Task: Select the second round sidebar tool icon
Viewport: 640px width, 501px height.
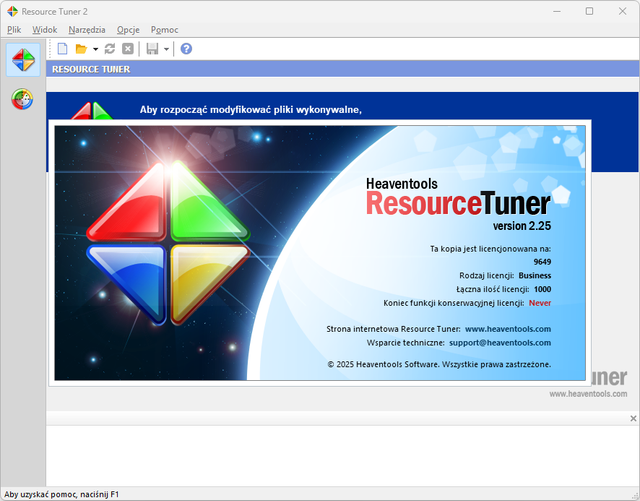Action: [x=22, y=99]
